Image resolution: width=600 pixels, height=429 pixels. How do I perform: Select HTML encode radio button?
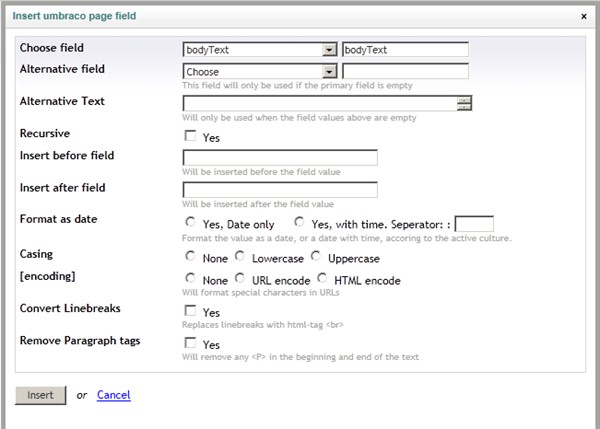(322, 278)
